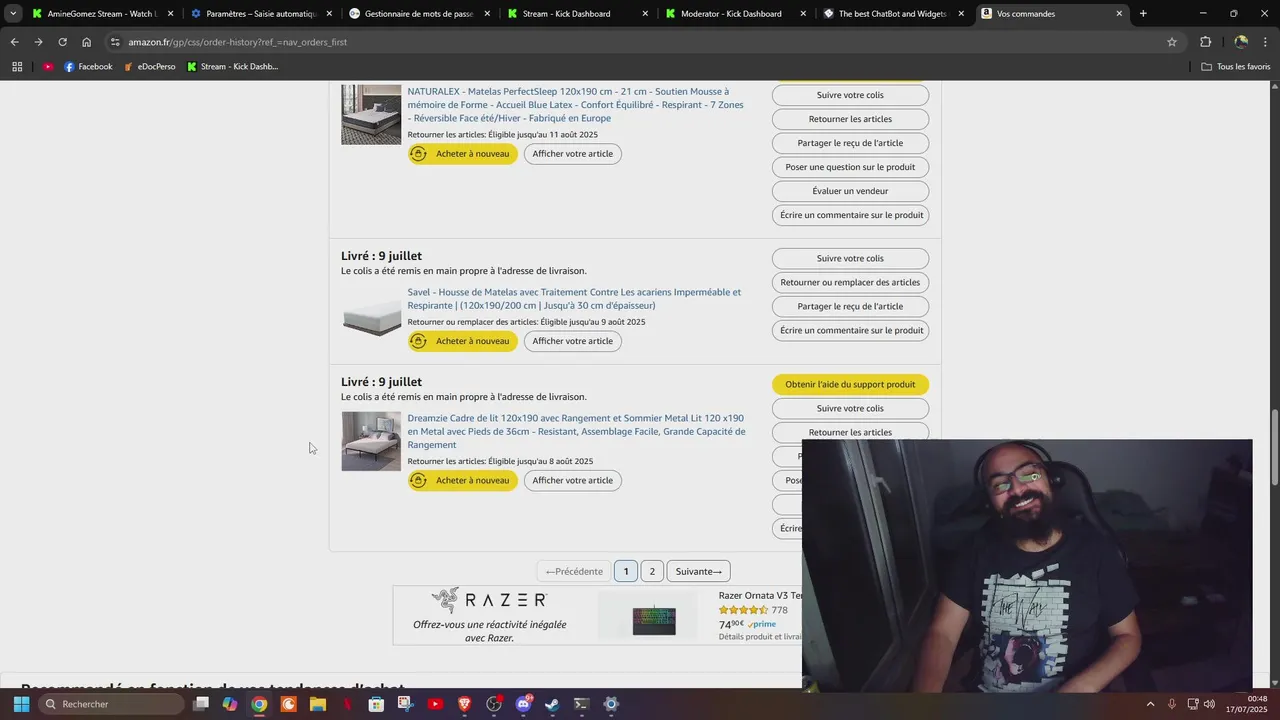1280x720 pixels.
Task: Open the Terminal taskbar icon
Action: click(x=581, y=704)
